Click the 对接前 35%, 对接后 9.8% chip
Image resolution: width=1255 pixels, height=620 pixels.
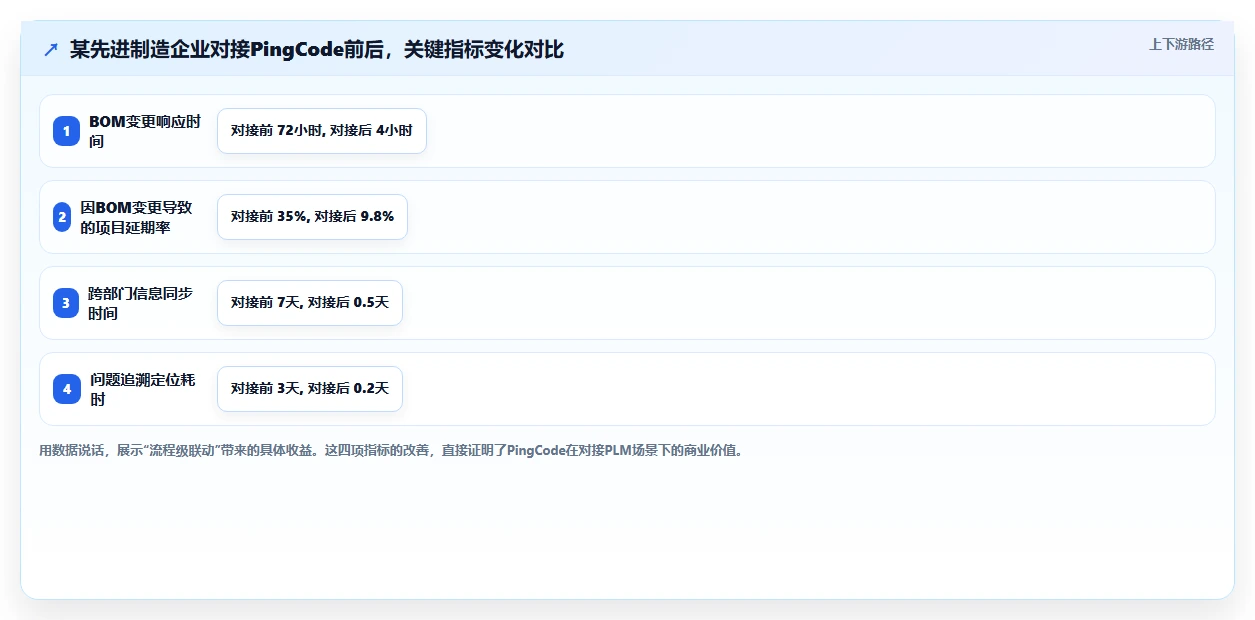click(312, 217)
